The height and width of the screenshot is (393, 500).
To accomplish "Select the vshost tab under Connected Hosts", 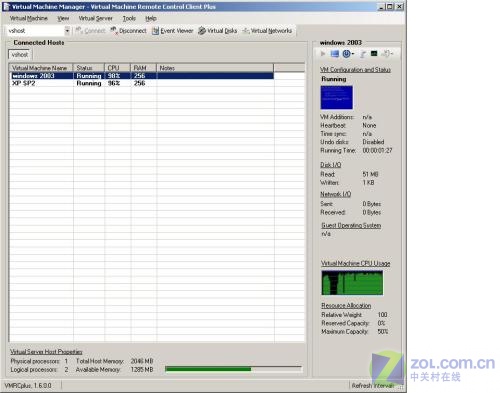I will coord(20,54).
